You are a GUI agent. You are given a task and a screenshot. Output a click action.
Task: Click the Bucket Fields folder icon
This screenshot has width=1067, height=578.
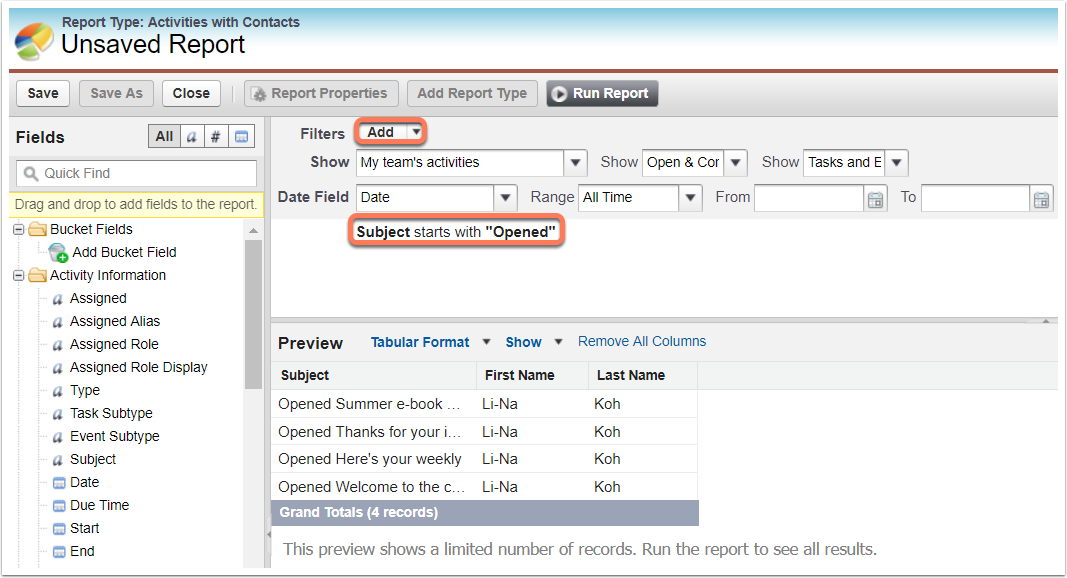(37, 229)
